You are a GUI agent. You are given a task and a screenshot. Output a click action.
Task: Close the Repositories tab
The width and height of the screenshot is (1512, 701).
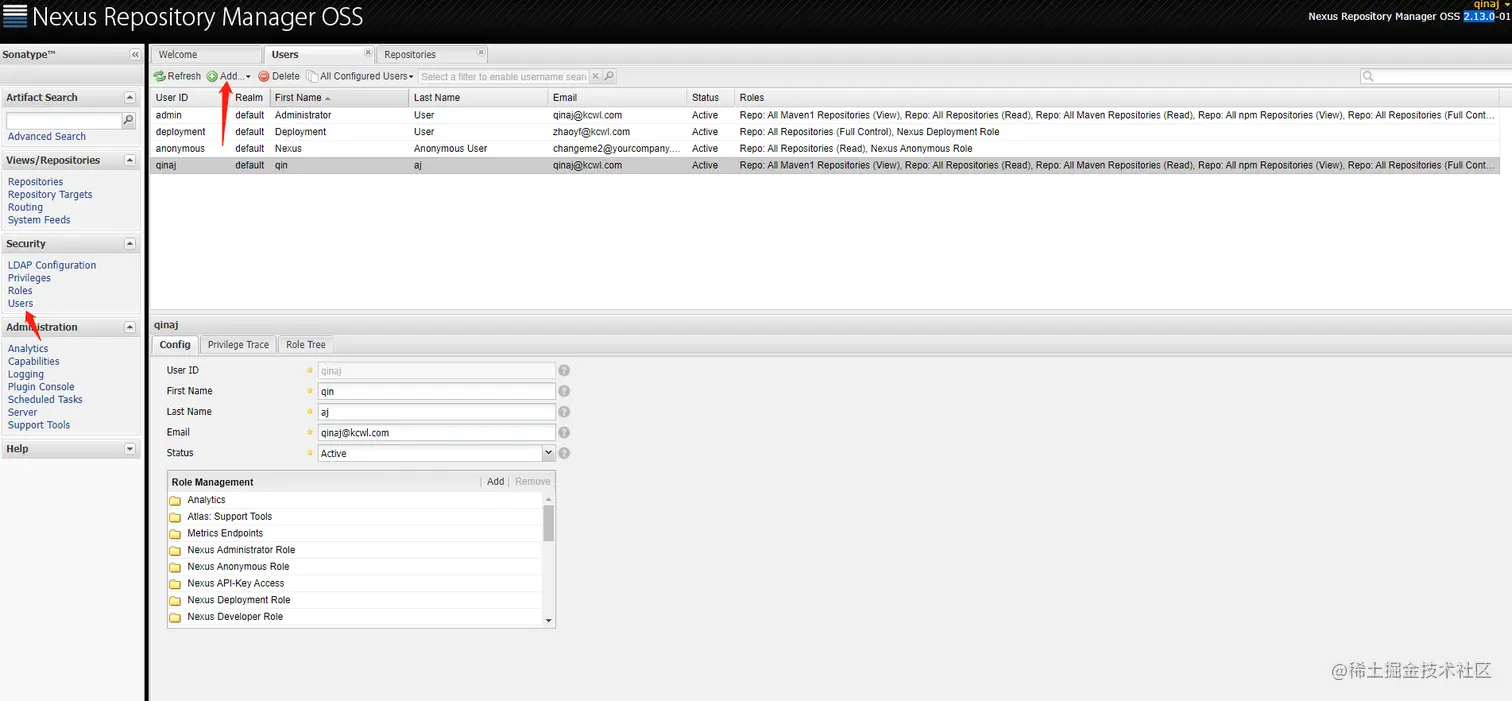pos(481,53)
